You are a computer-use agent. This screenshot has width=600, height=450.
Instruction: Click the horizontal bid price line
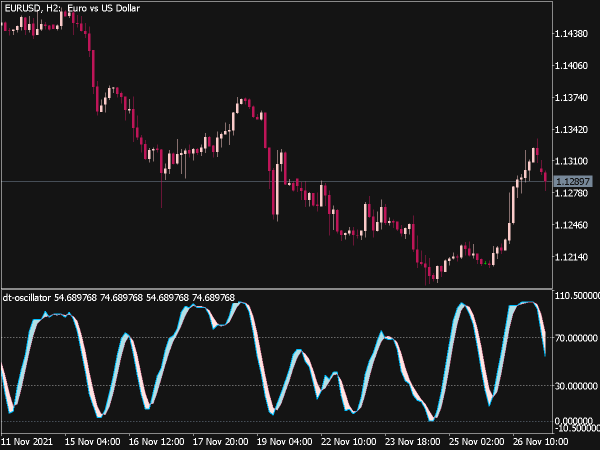[277, 181]
